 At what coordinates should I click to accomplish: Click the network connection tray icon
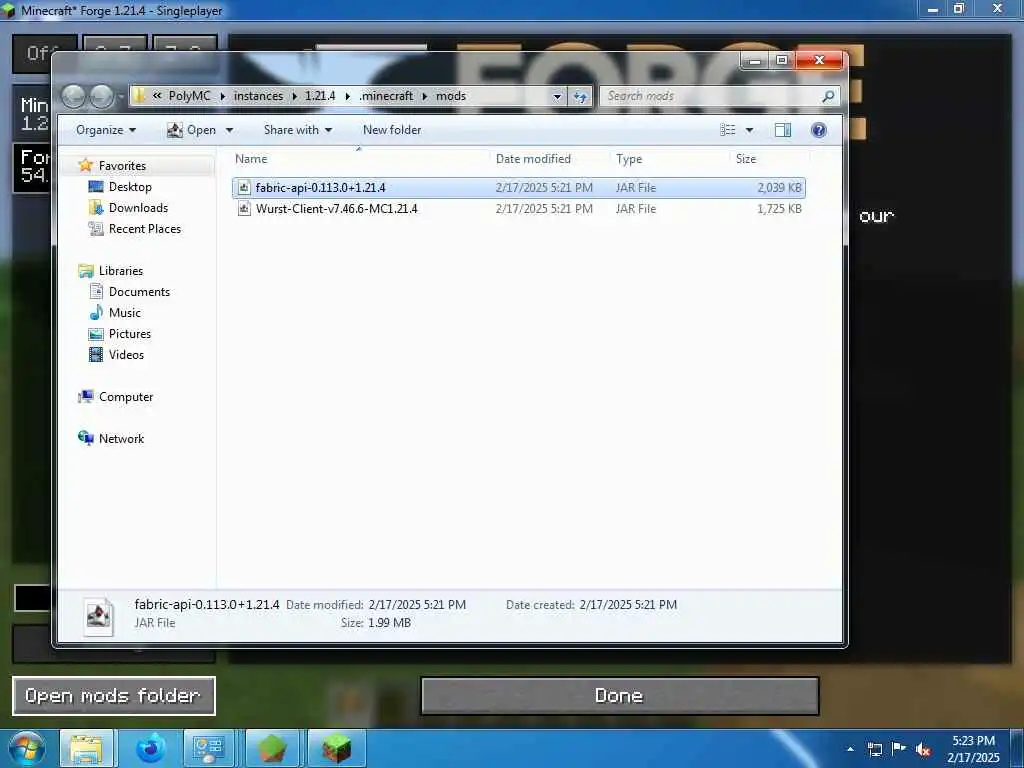tap(874, 749)
